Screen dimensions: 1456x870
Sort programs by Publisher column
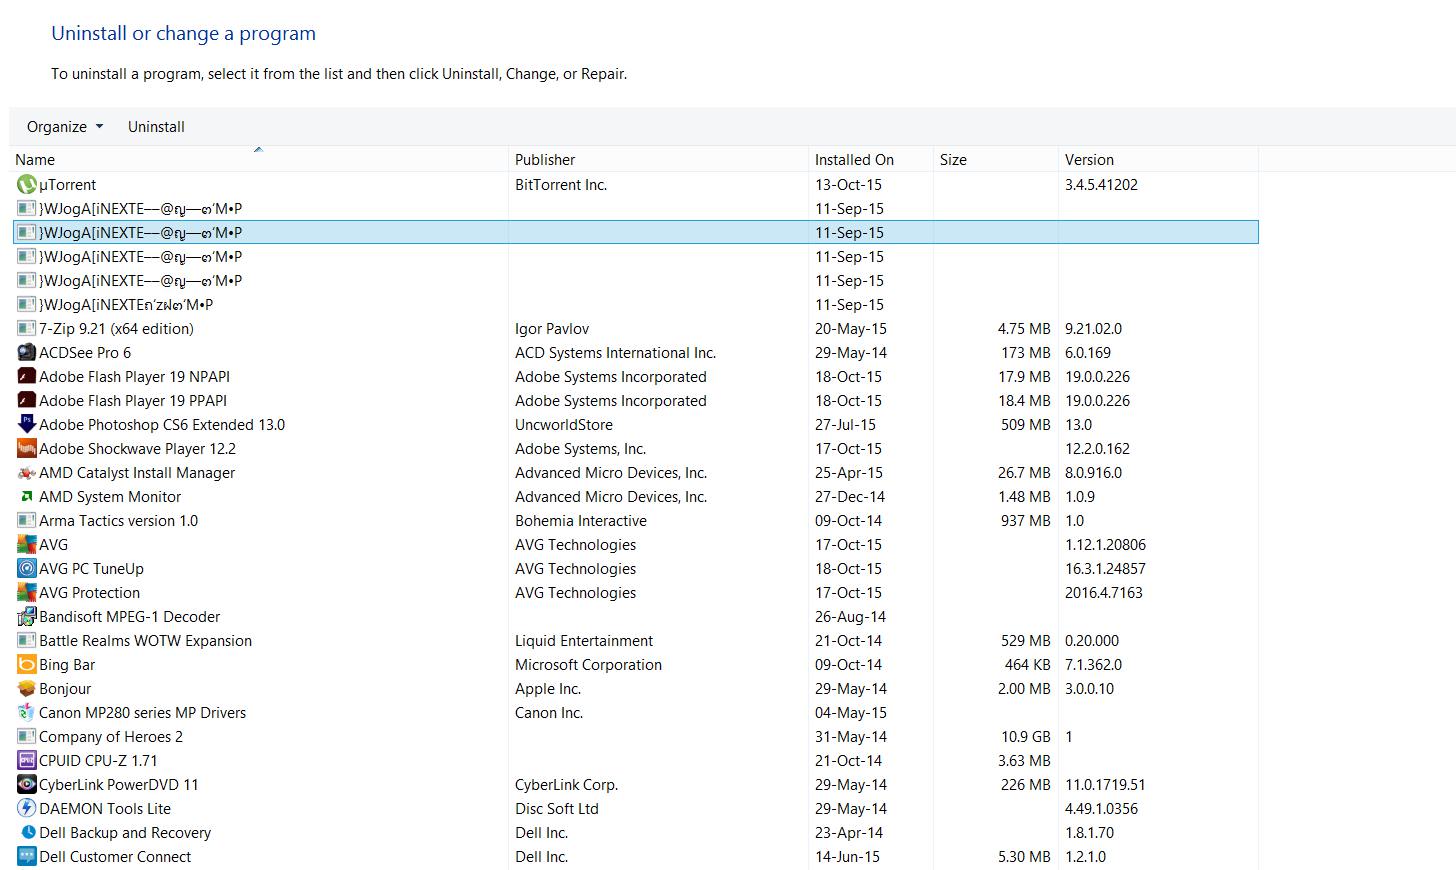coord(658,160)
